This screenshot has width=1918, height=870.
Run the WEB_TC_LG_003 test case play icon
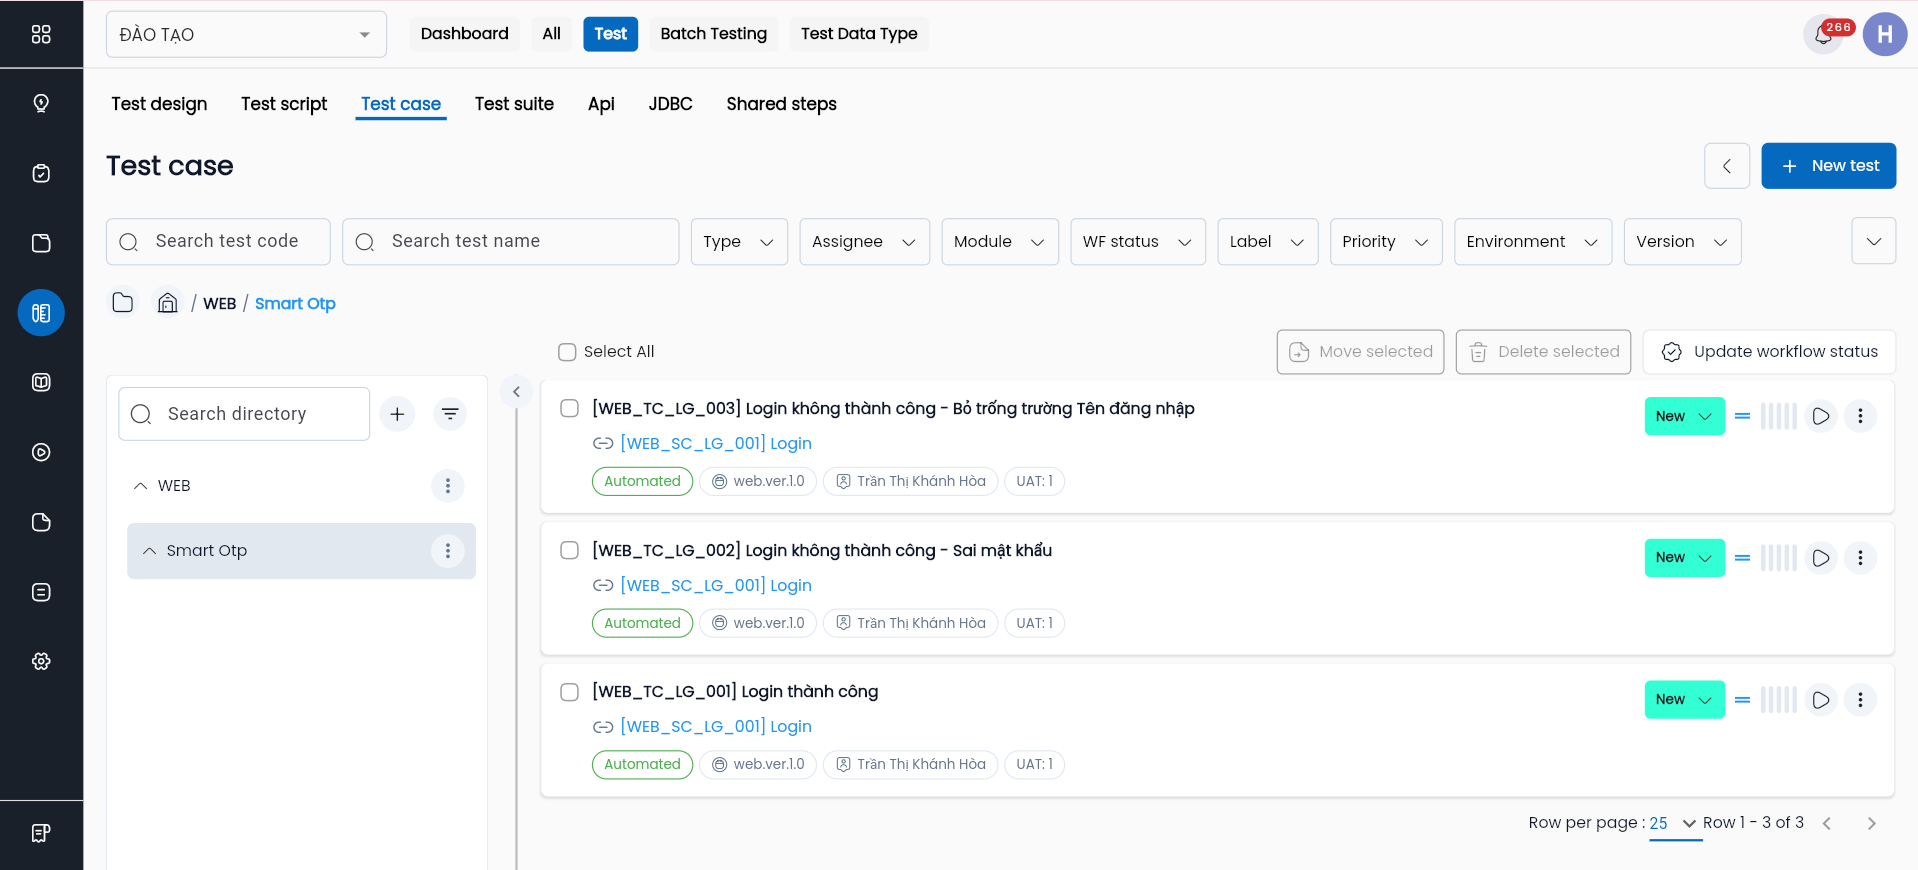[x=1820, y=416]
